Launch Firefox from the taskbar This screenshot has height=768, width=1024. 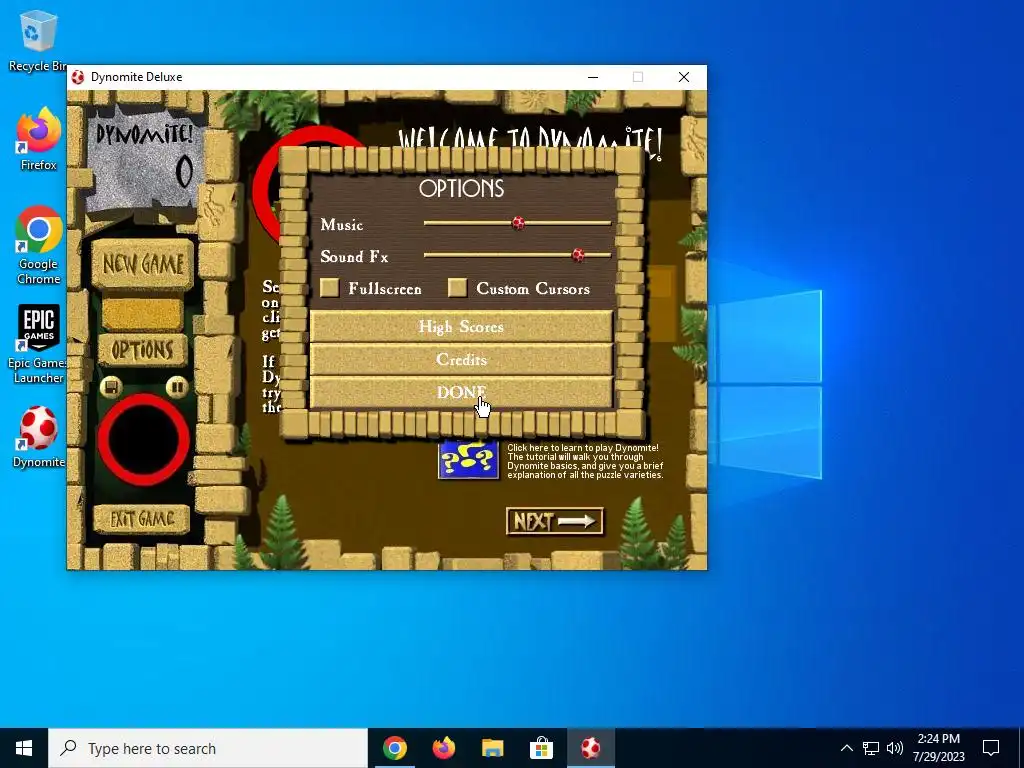click(443, 748)
